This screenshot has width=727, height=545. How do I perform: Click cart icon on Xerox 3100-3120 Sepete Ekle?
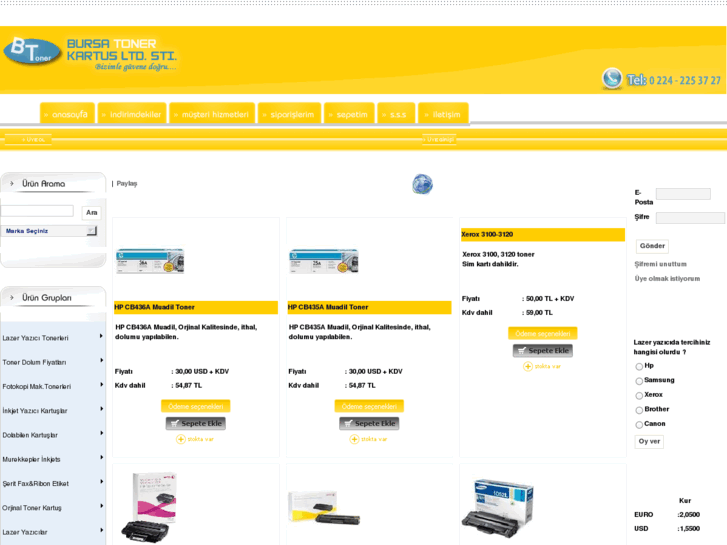point(522,351)
